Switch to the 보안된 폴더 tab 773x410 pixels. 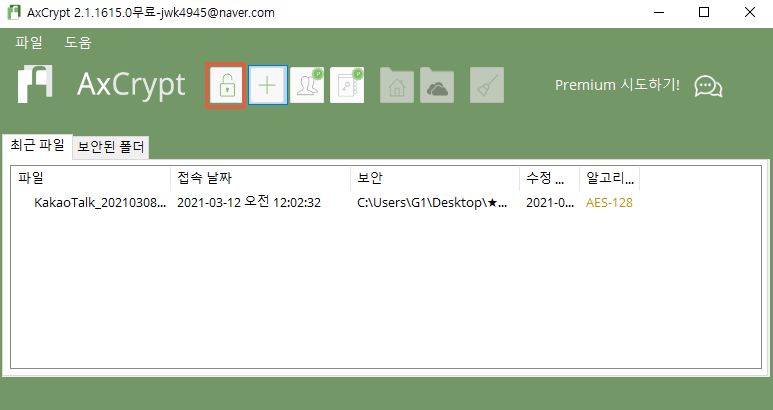[110, 147]
